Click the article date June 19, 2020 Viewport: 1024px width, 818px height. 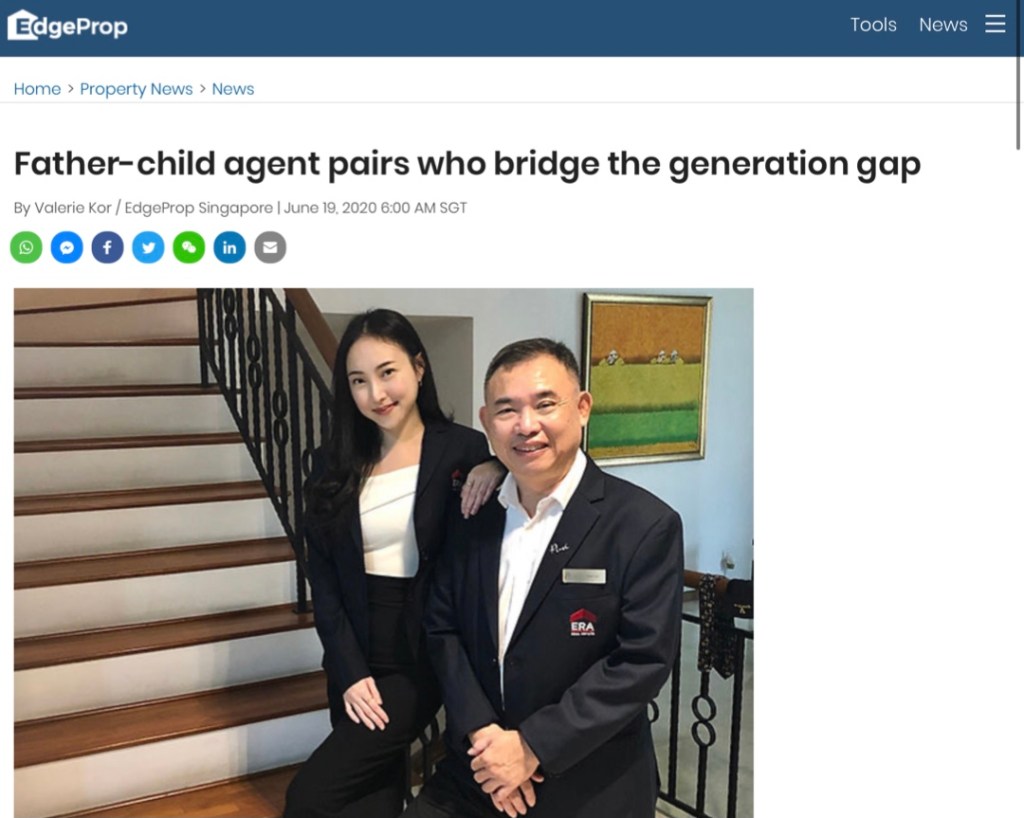coord(330,208)
